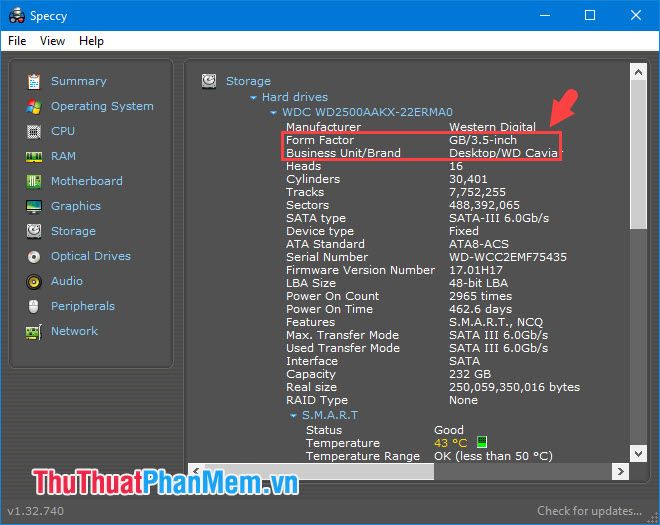Click the Power On Time value 462.6 days

pyautogui.click(x=480, y=309)
